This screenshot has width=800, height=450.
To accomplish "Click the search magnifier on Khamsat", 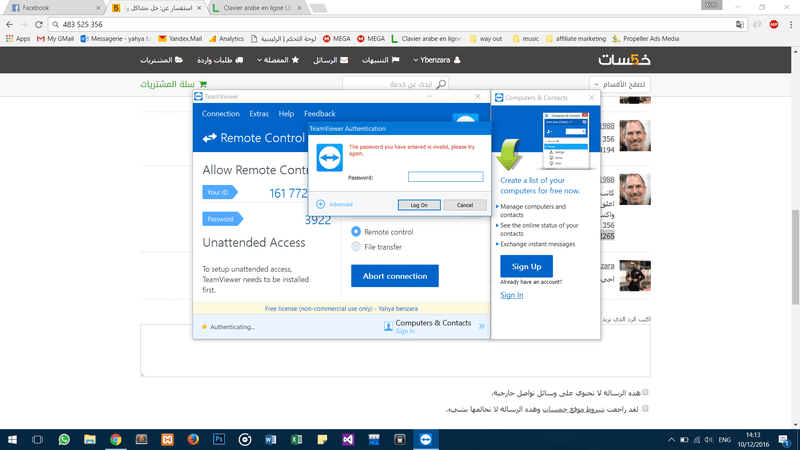I will [x=441, y=84].
